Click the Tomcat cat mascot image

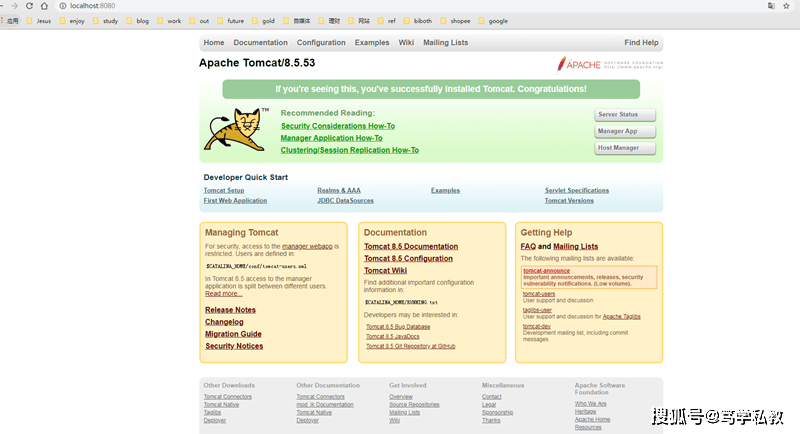pyautogui.click(x=236, y=129)
